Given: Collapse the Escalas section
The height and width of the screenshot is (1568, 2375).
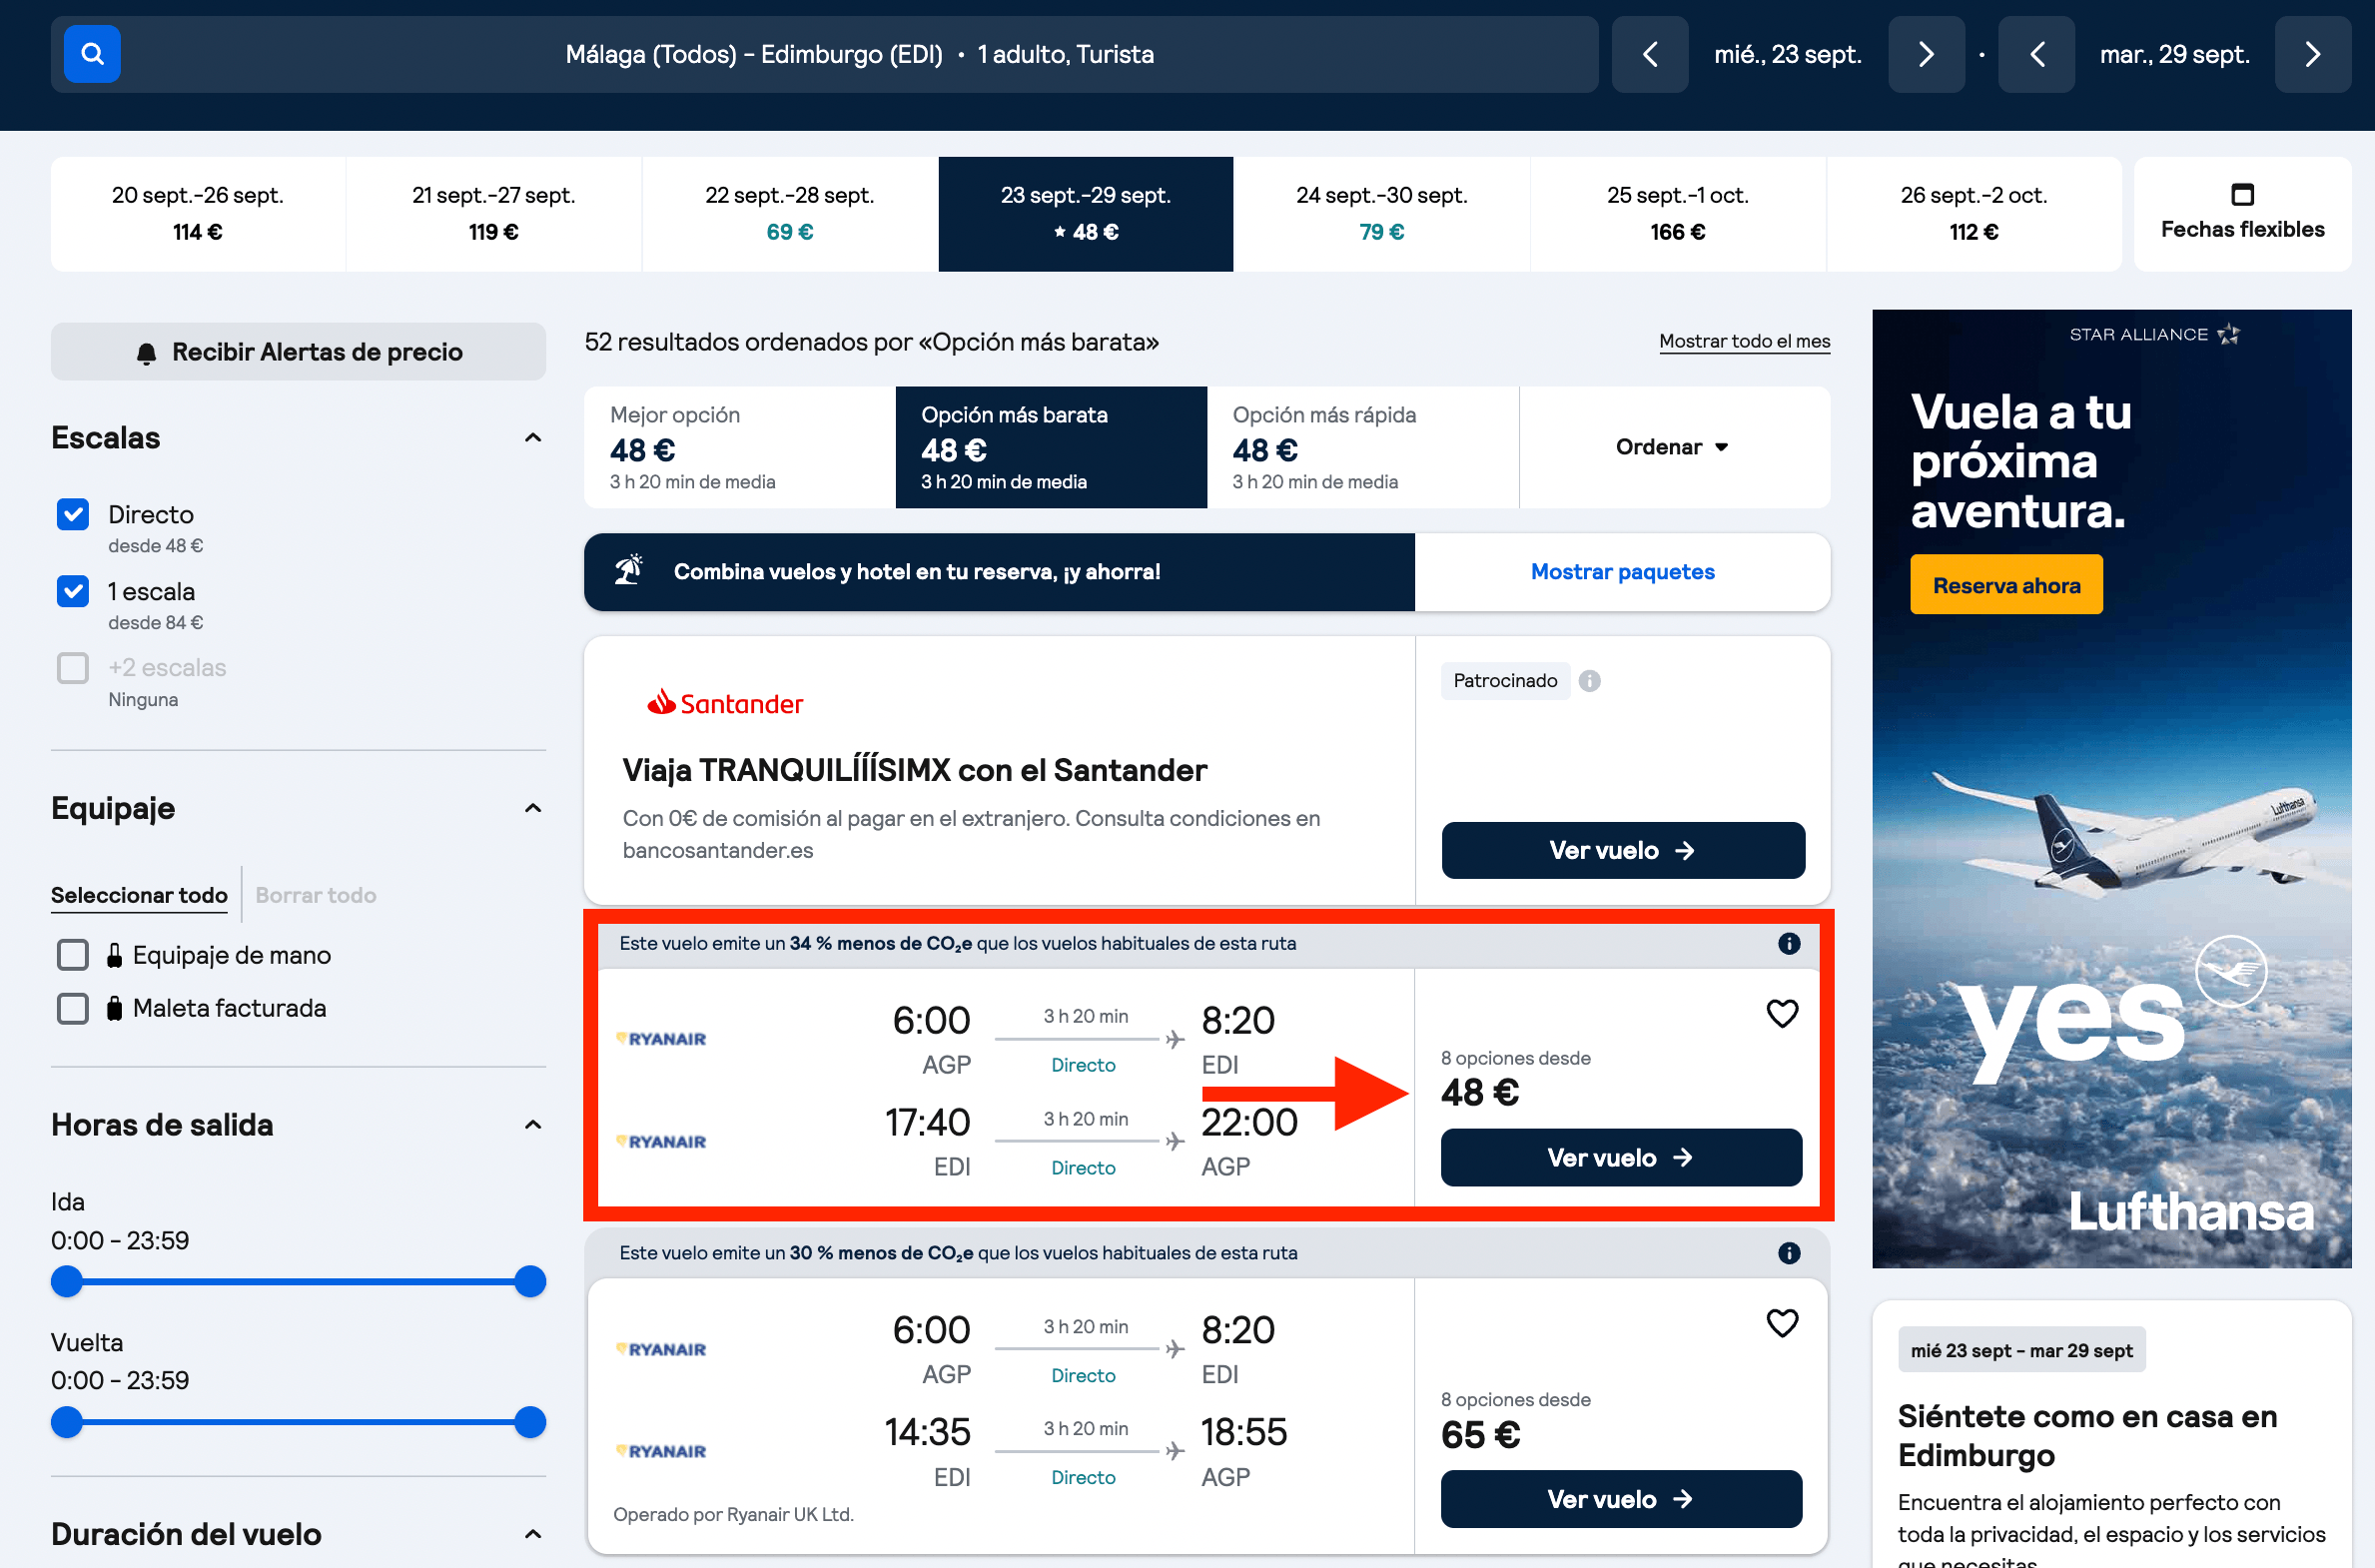Looking at the screenshot, I should pyautogui.click(x=533, y=438).
